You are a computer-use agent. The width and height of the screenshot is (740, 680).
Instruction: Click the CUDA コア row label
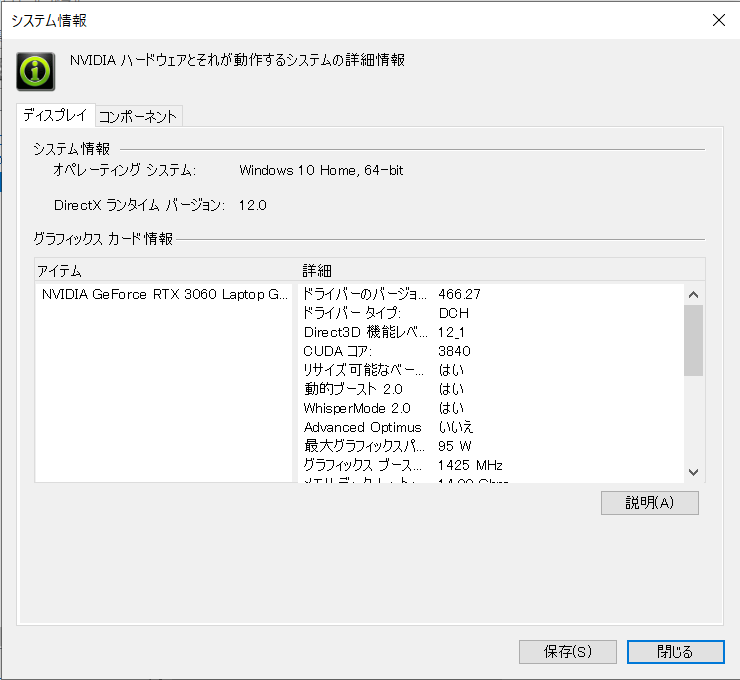tap(337, 351)
